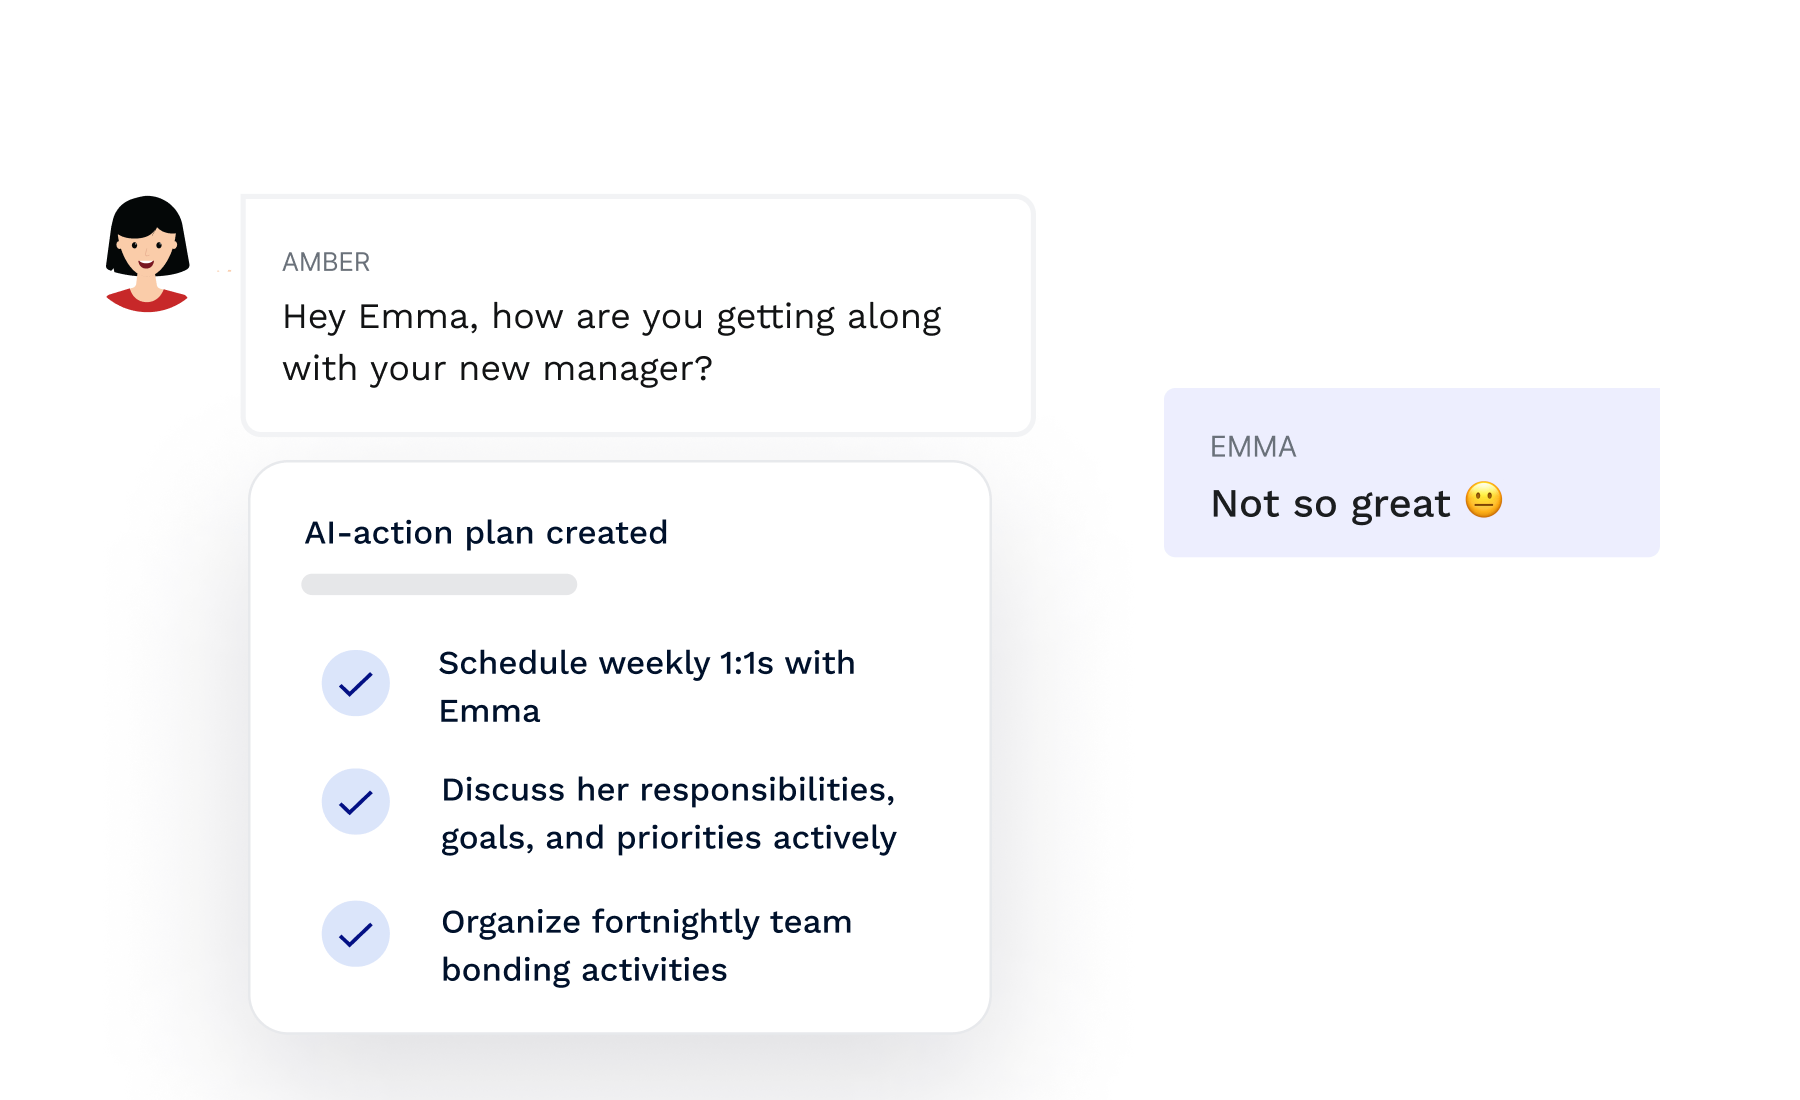This screenshot has width=1800, height=1100.
Task: Click Amber's avatar picture
Action: [x=147, y=254]
